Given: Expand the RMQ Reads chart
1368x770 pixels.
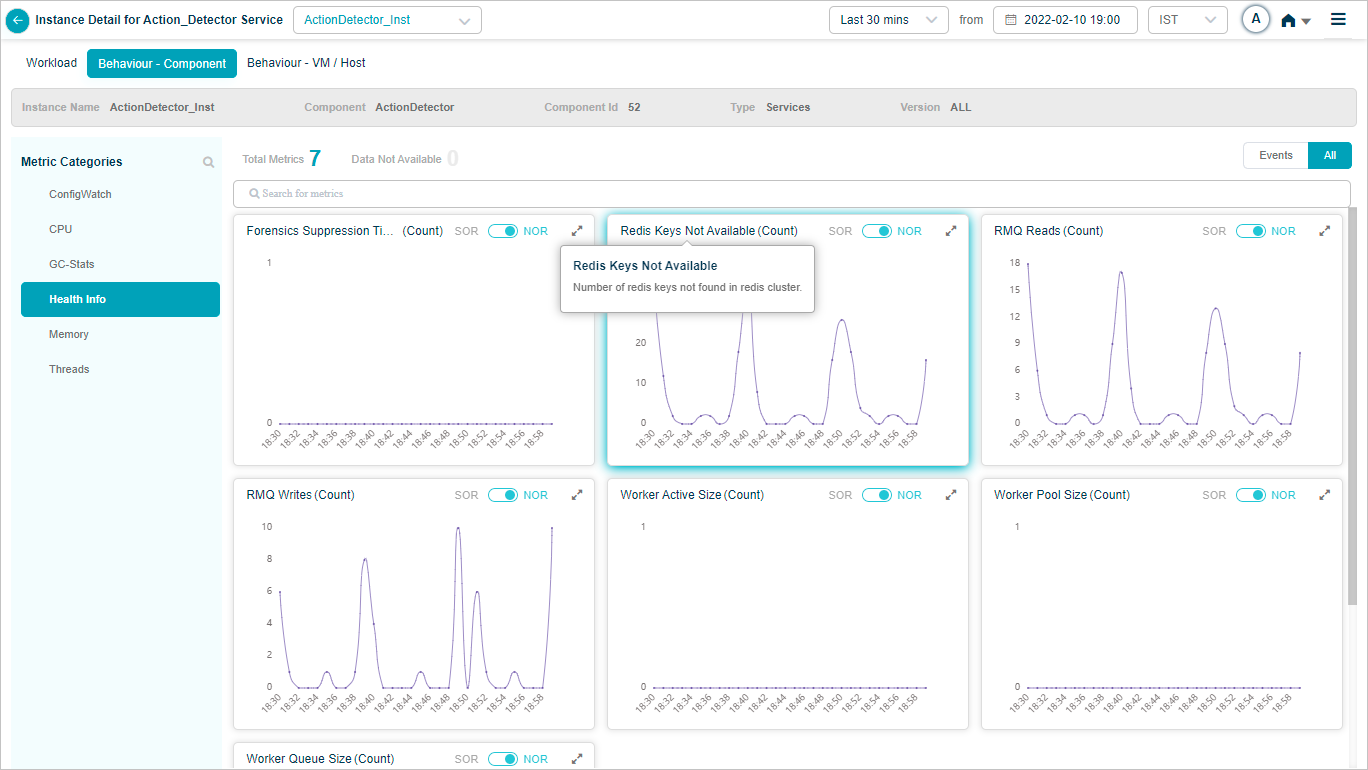Looking at the screenshot, I should 1324,231.
